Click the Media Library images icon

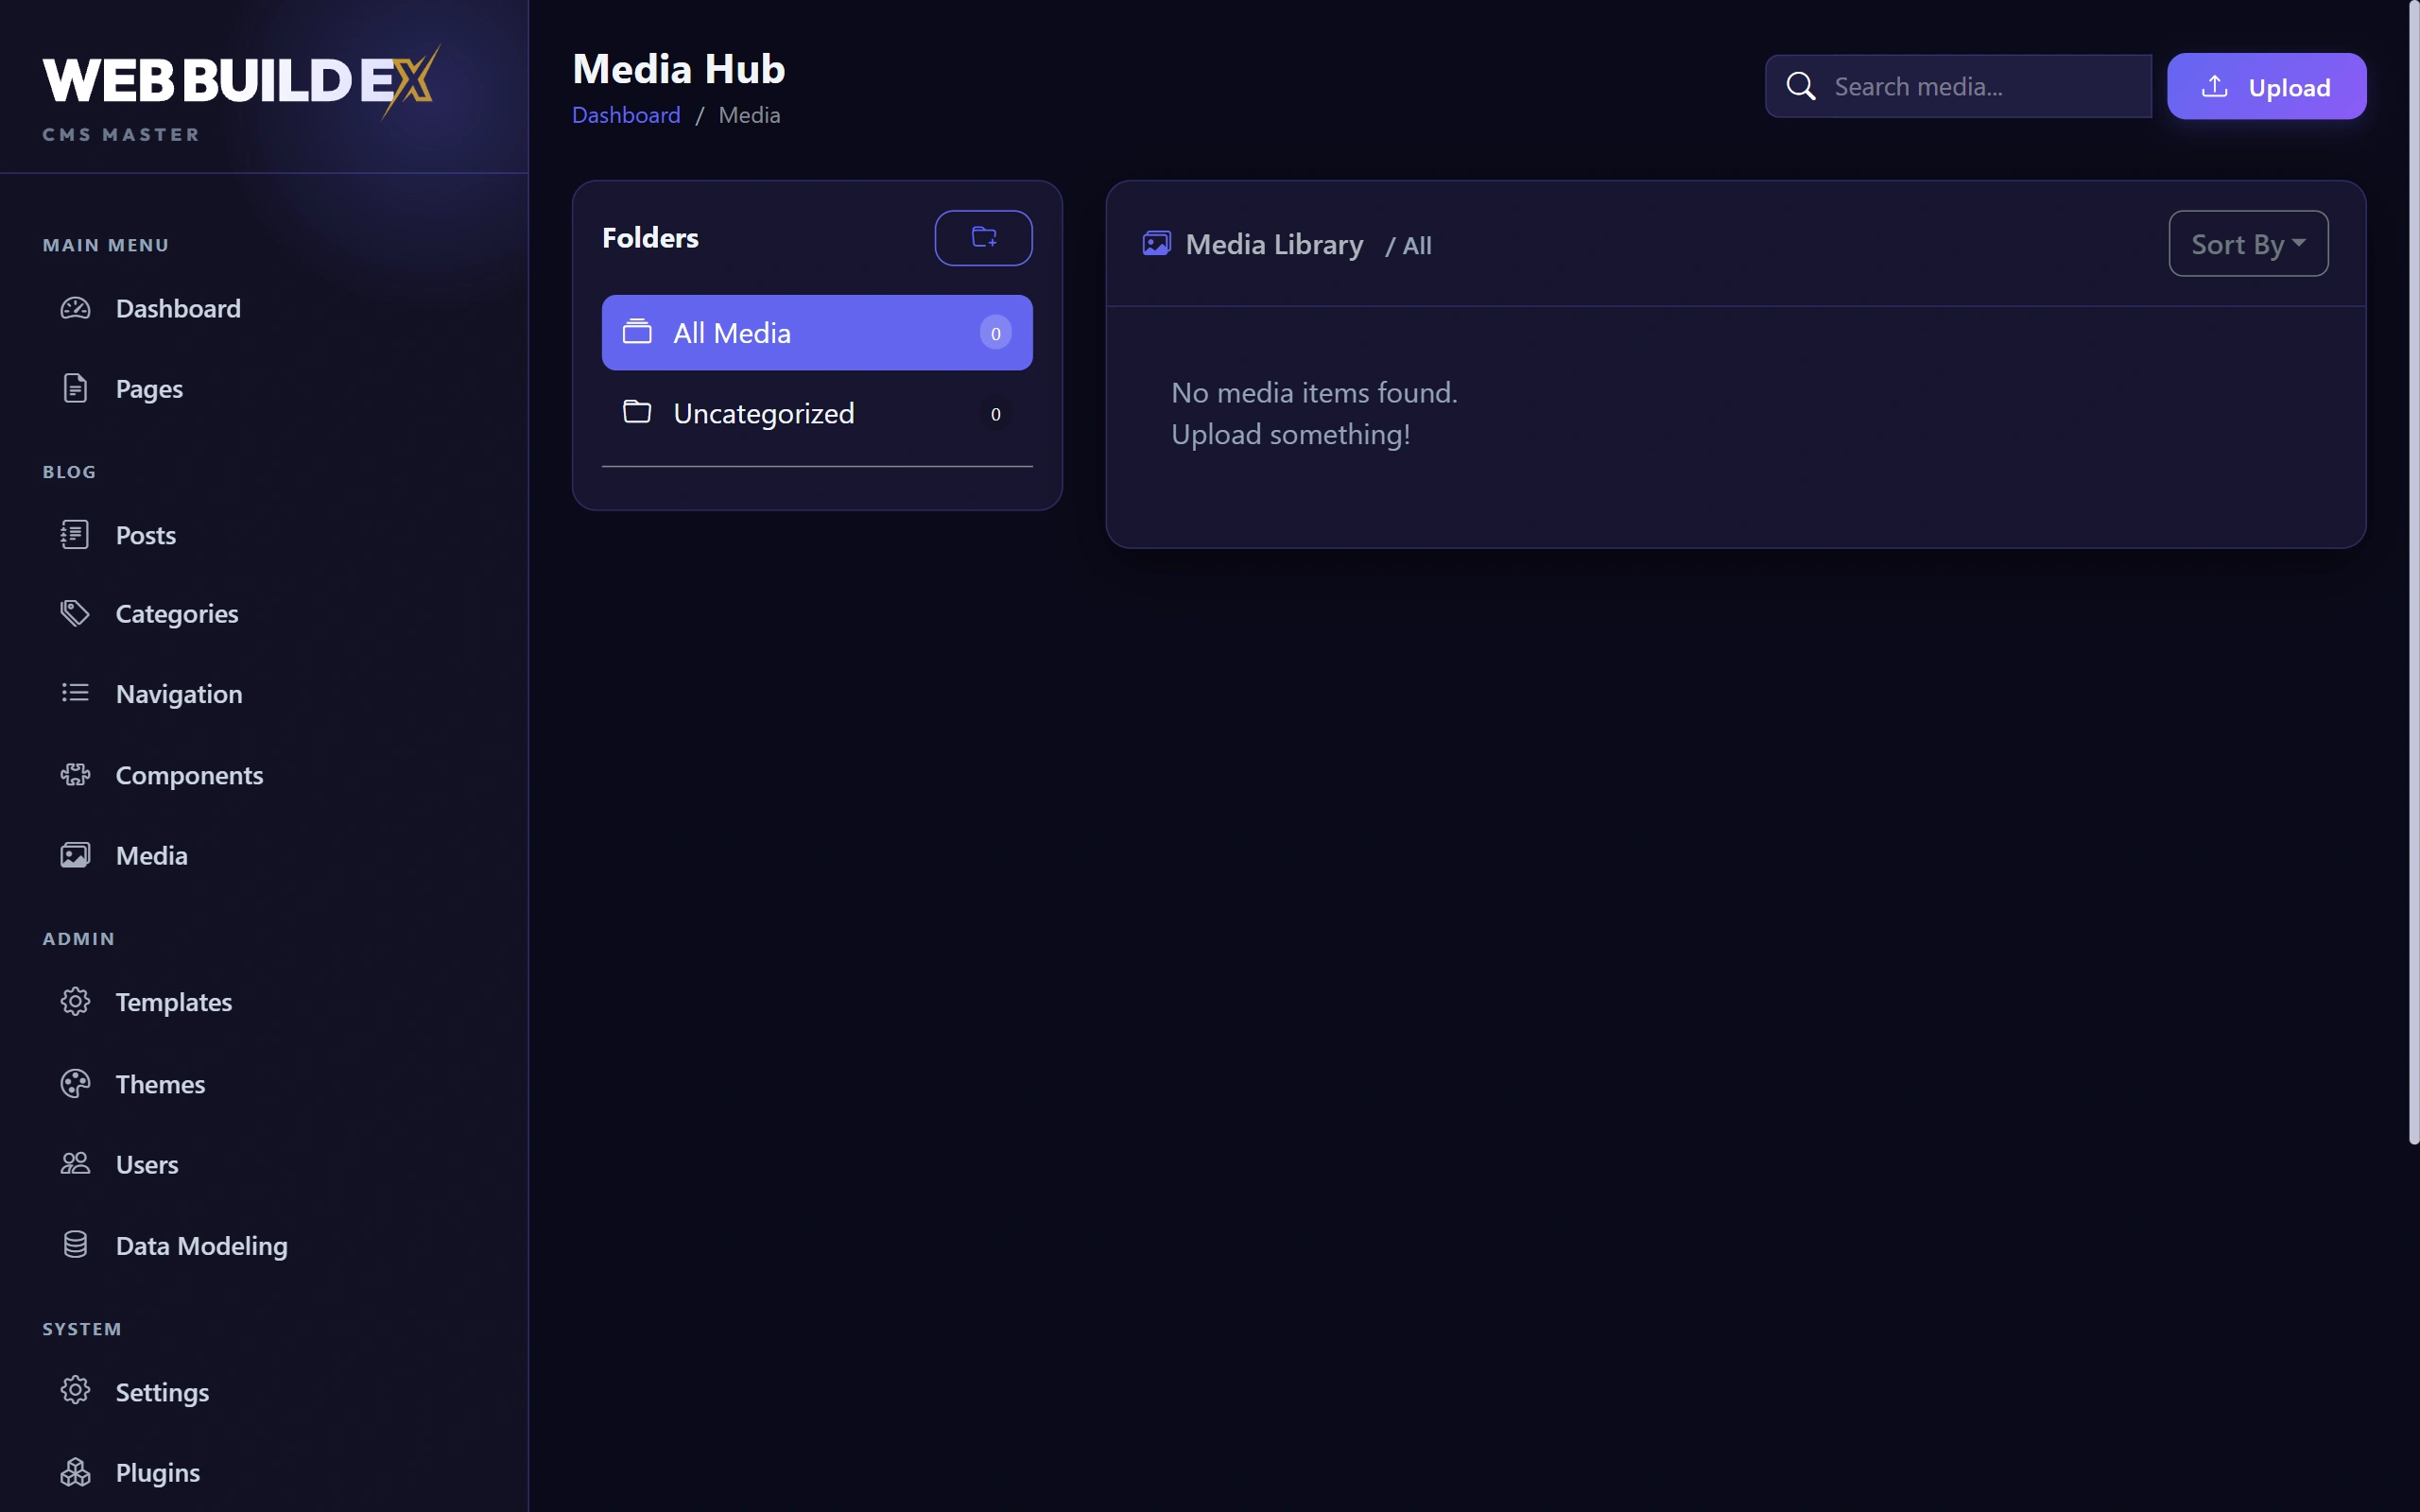point(1157,243)
